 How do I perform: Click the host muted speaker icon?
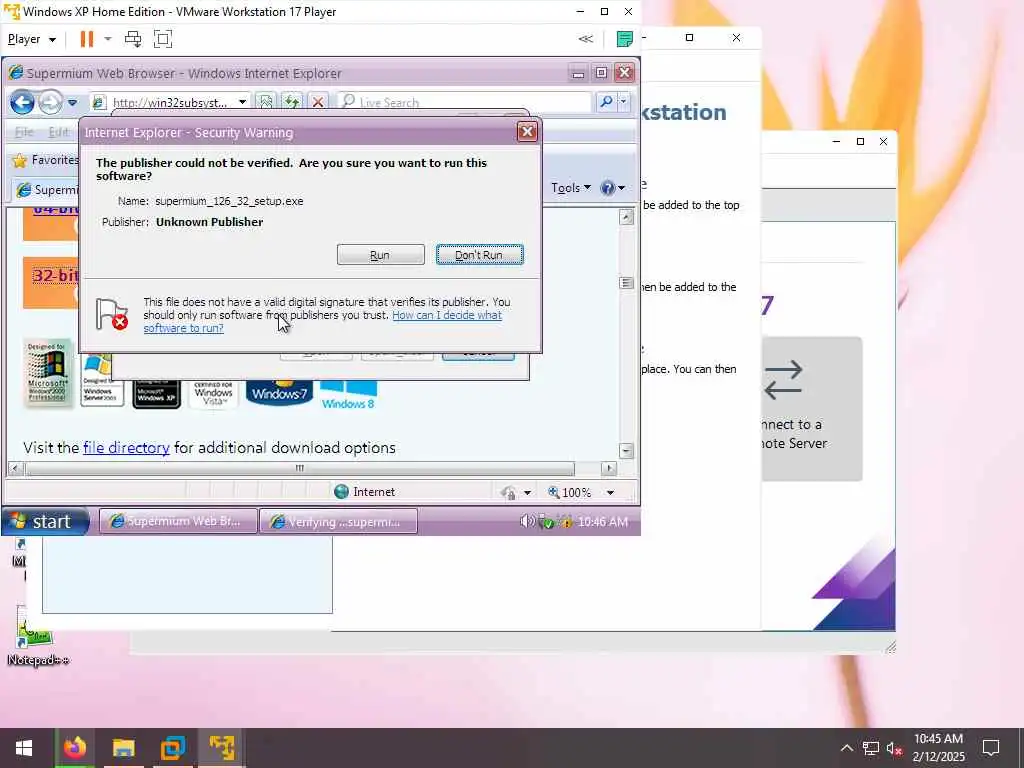(x=895, y=748)
